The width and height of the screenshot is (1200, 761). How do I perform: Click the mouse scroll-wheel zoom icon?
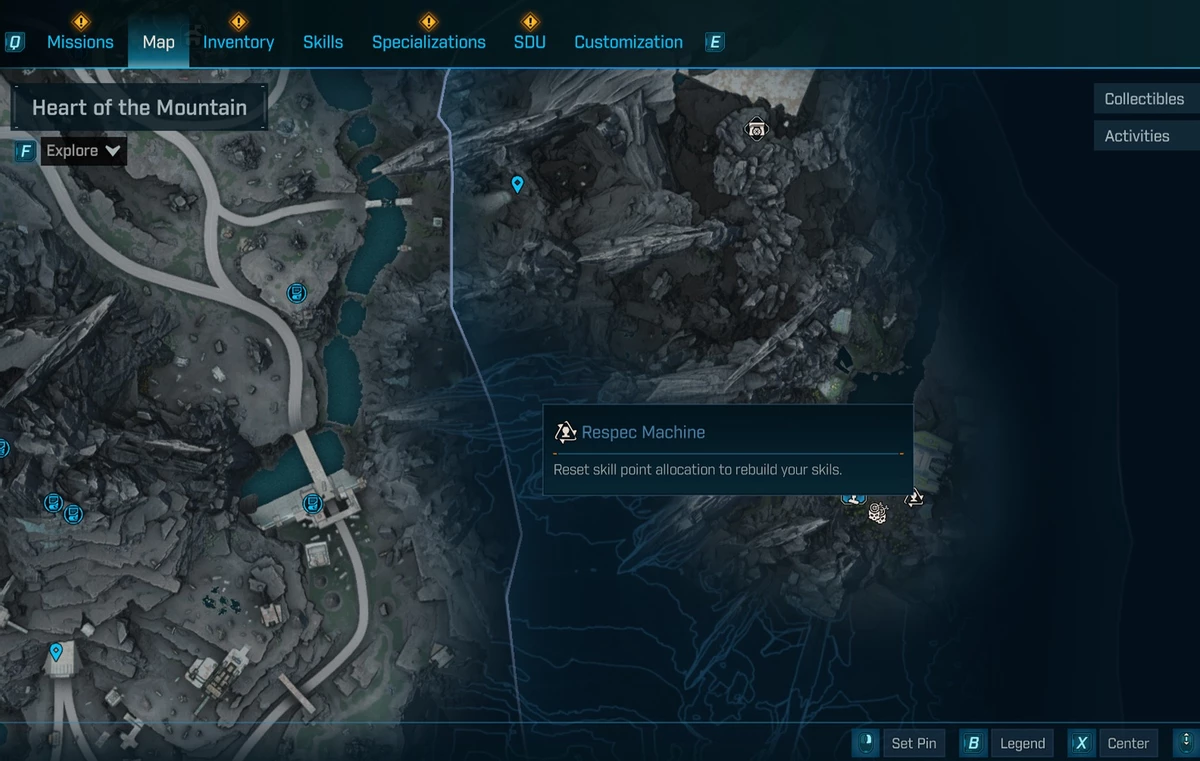click(1185, 743)
